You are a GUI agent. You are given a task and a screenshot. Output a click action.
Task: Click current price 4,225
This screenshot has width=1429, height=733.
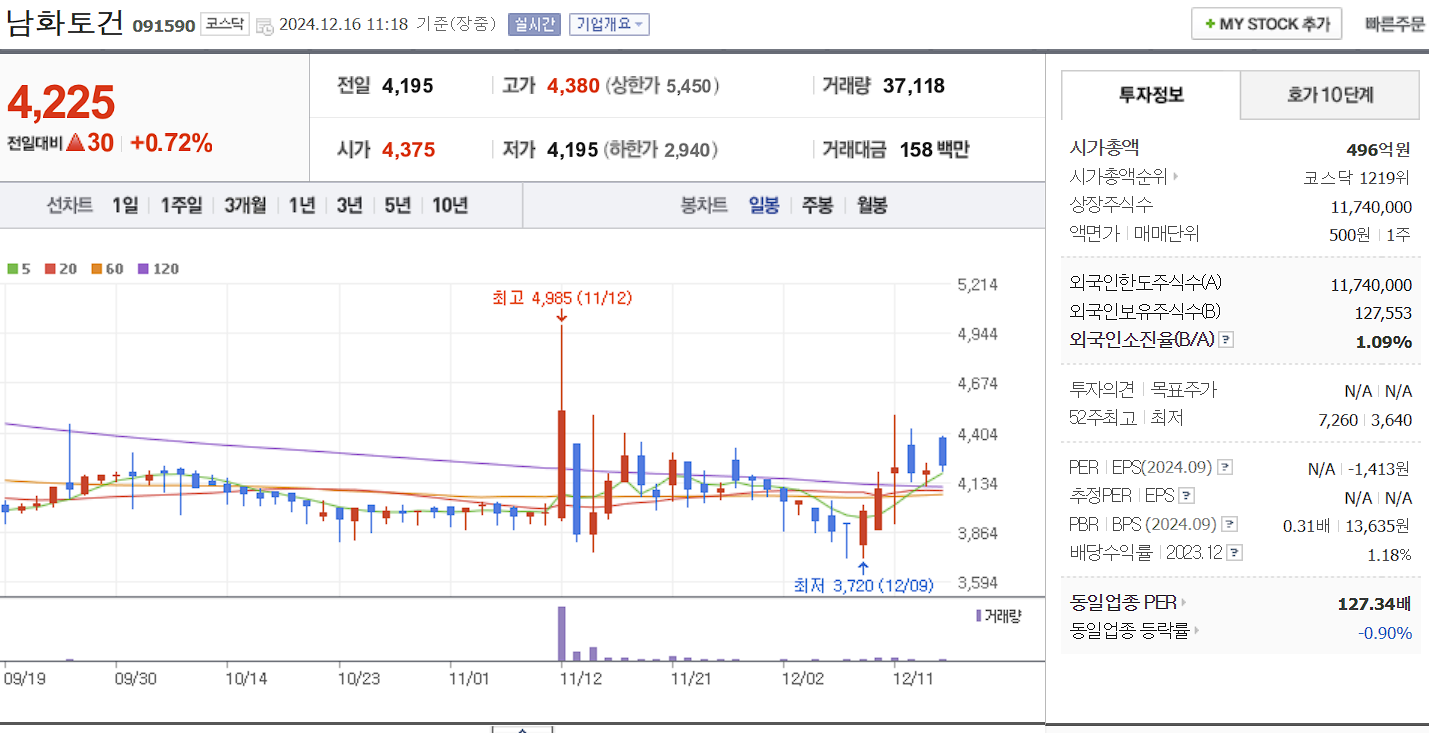click(x=61, y=102)
